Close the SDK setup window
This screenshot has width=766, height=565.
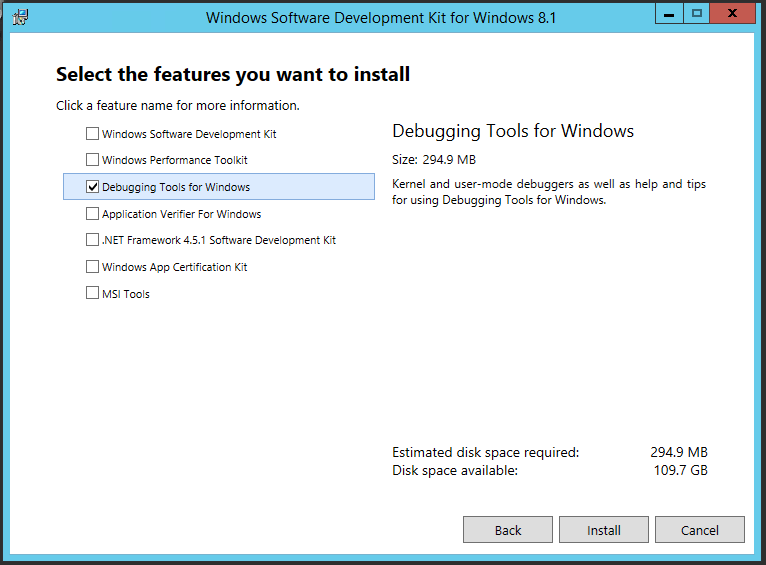732,14
